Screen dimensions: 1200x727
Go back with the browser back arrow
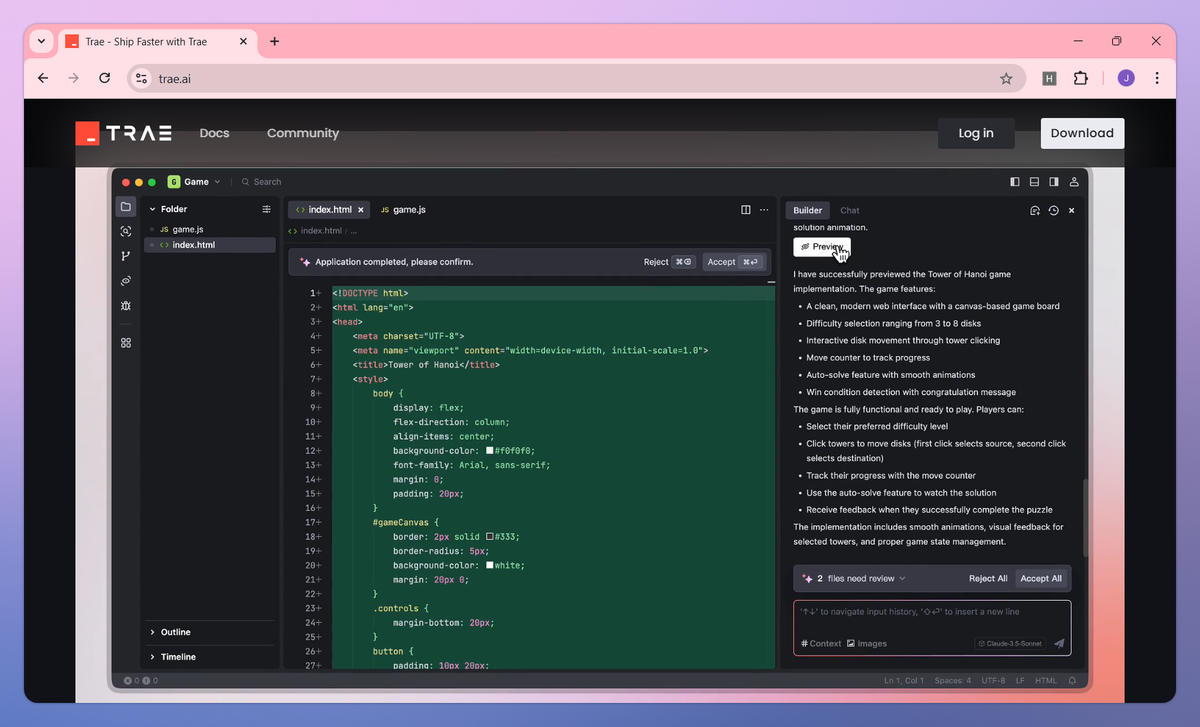[42, 78]
